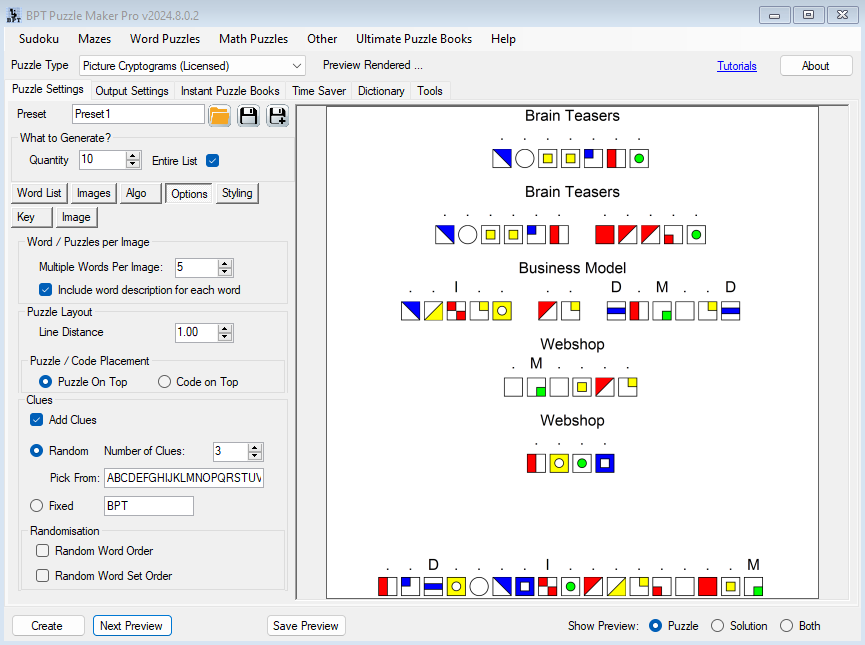Image resolution: width=865 pixels, height=645 pixels.
Task: Enable Random Word Order
Action: 43,551
